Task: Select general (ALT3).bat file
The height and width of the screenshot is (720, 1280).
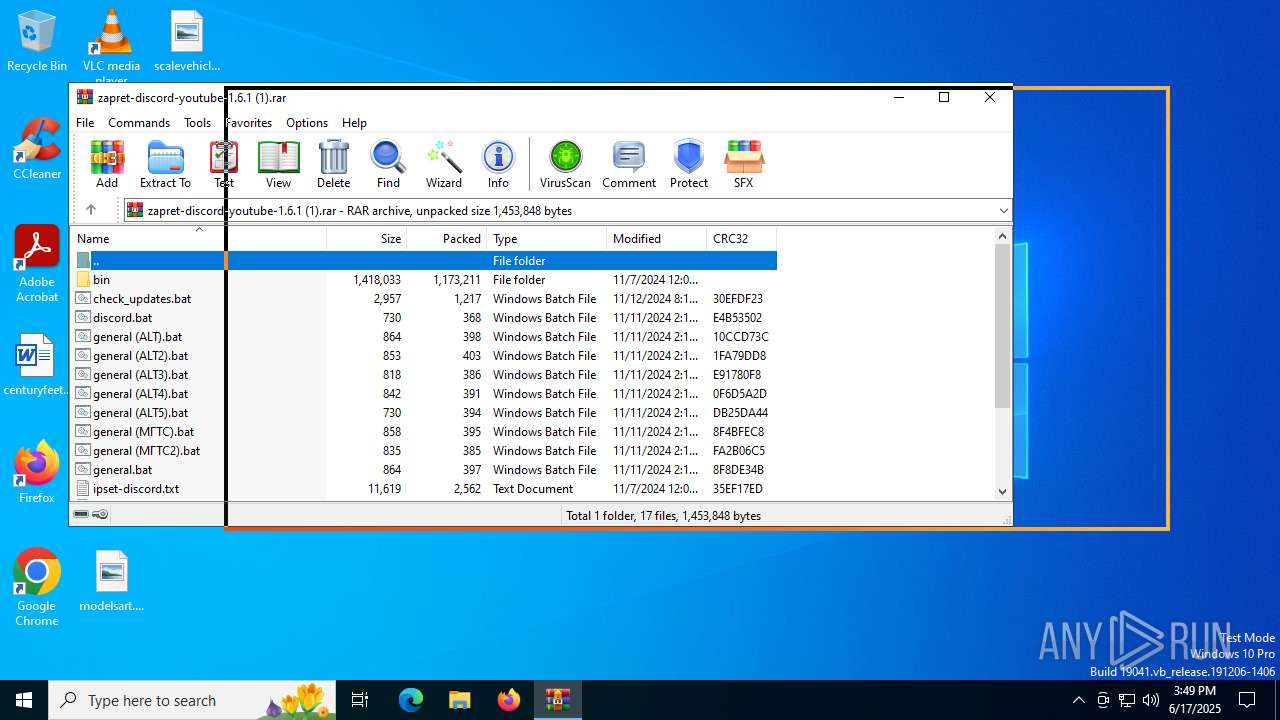Action: [425, 375]
